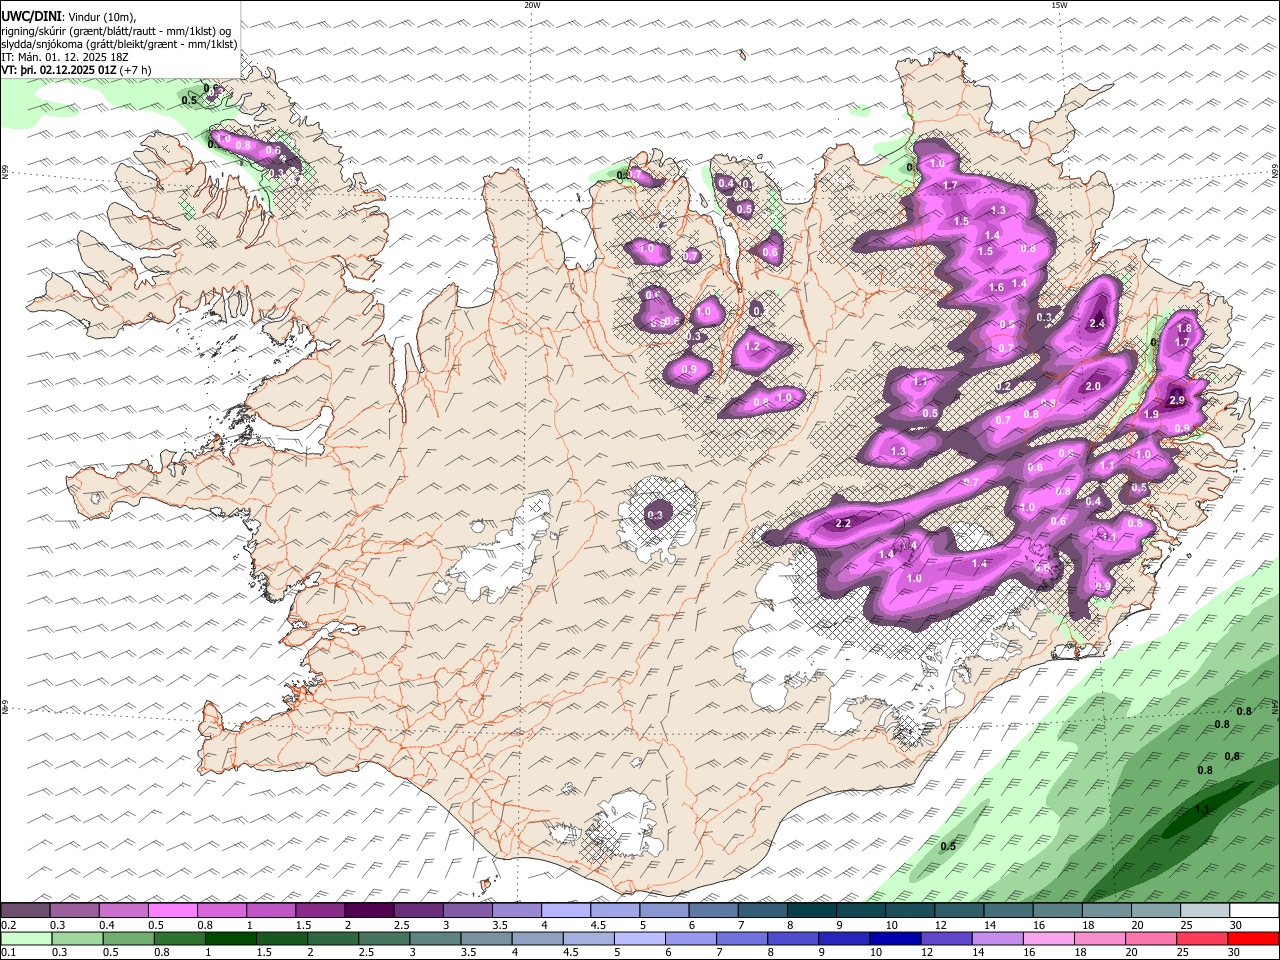Click the 2.4 snowfall value on the map

coord(1097,323)
